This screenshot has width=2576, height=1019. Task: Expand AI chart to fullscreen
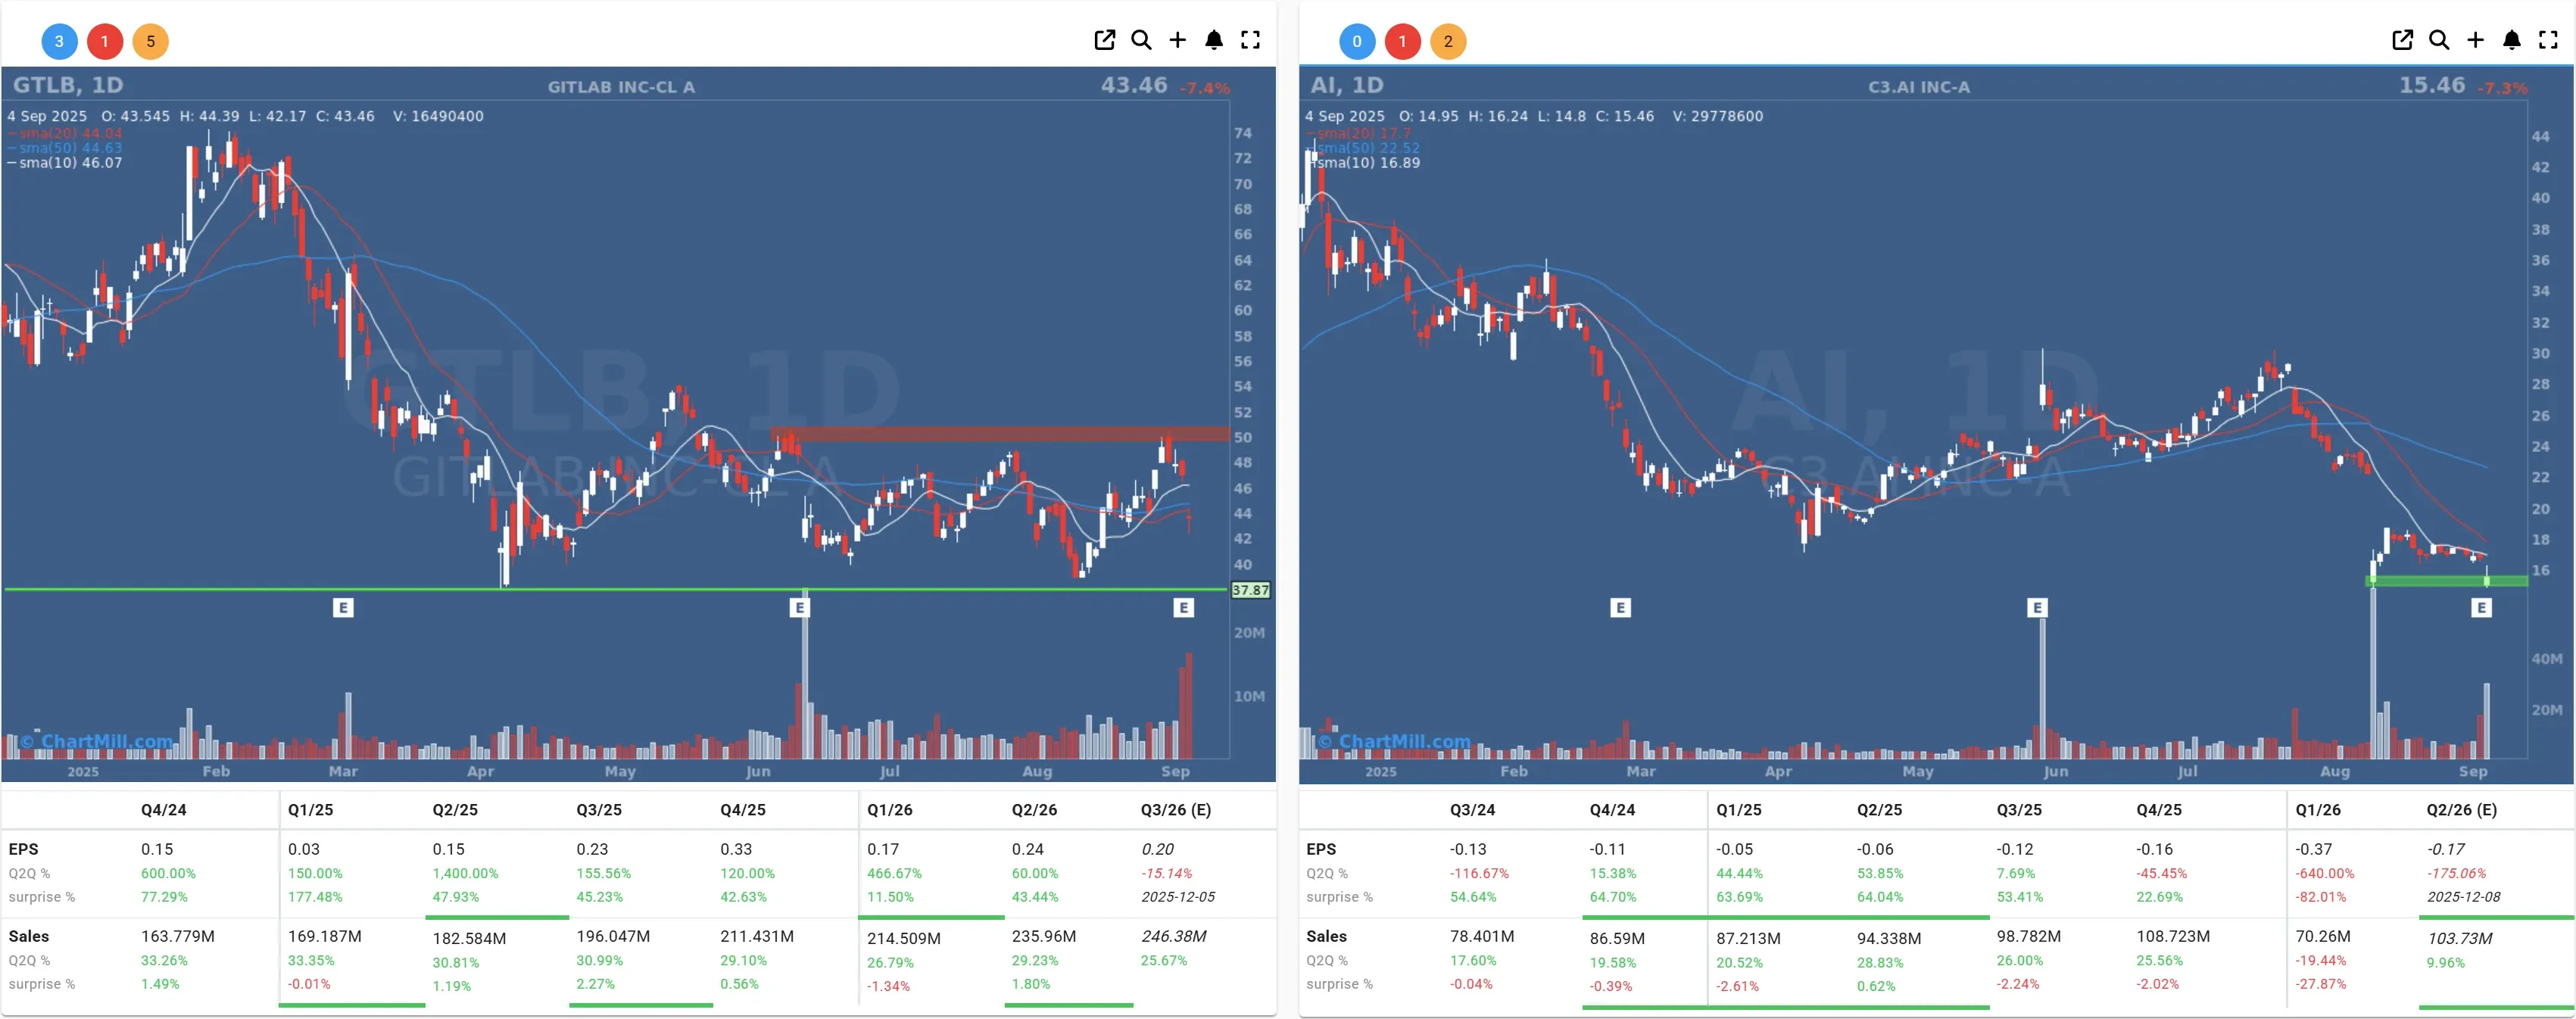point(2548,40)
